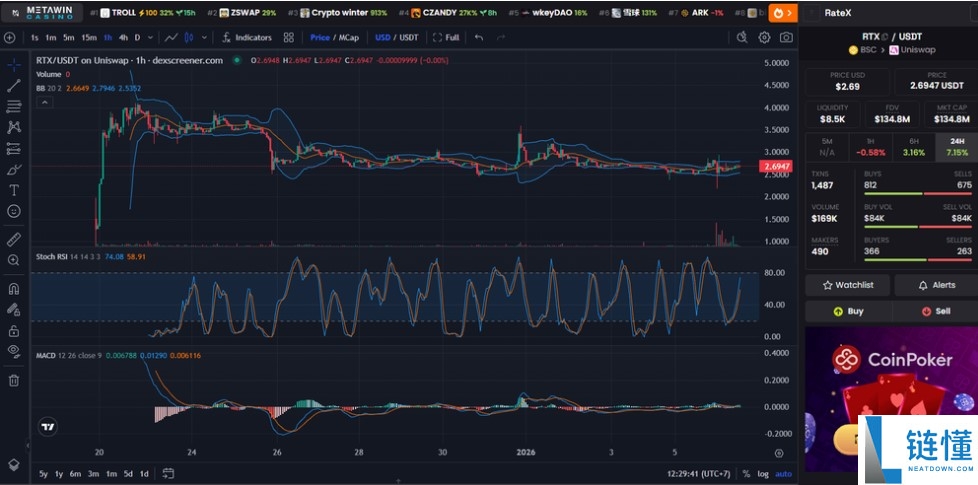This screenshot has height=485, width=978.
Task: Open the indicator templates grid icon
Action: click(288, 37)
